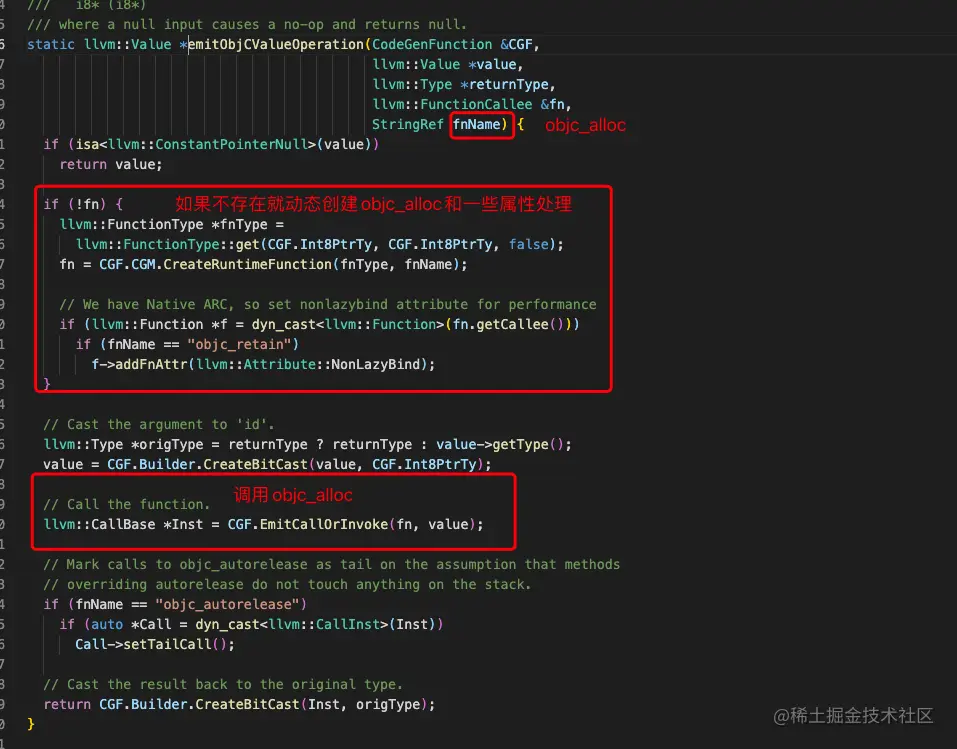Click the '*fnType =' variable declaration
This screenshot has width=957, height=749.
pyautogui.click(x=247, y=225)
